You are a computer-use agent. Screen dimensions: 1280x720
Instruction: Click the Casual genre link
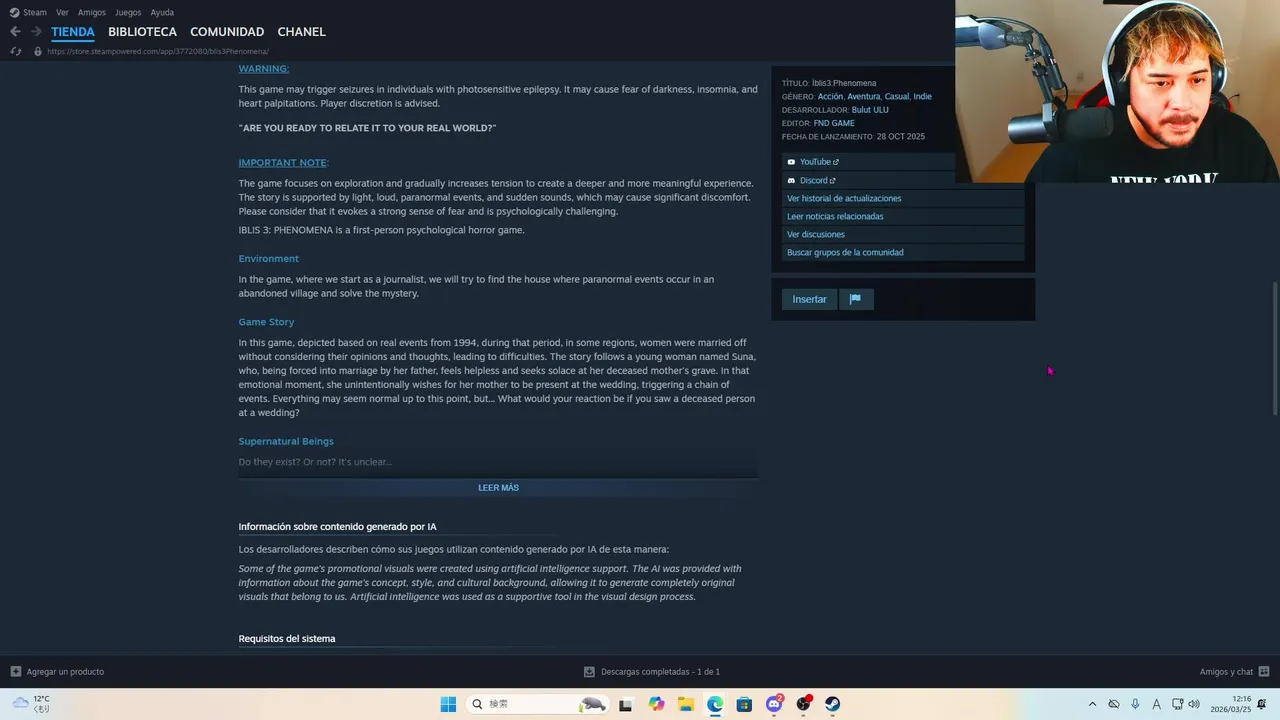click(x=897, y=96)
